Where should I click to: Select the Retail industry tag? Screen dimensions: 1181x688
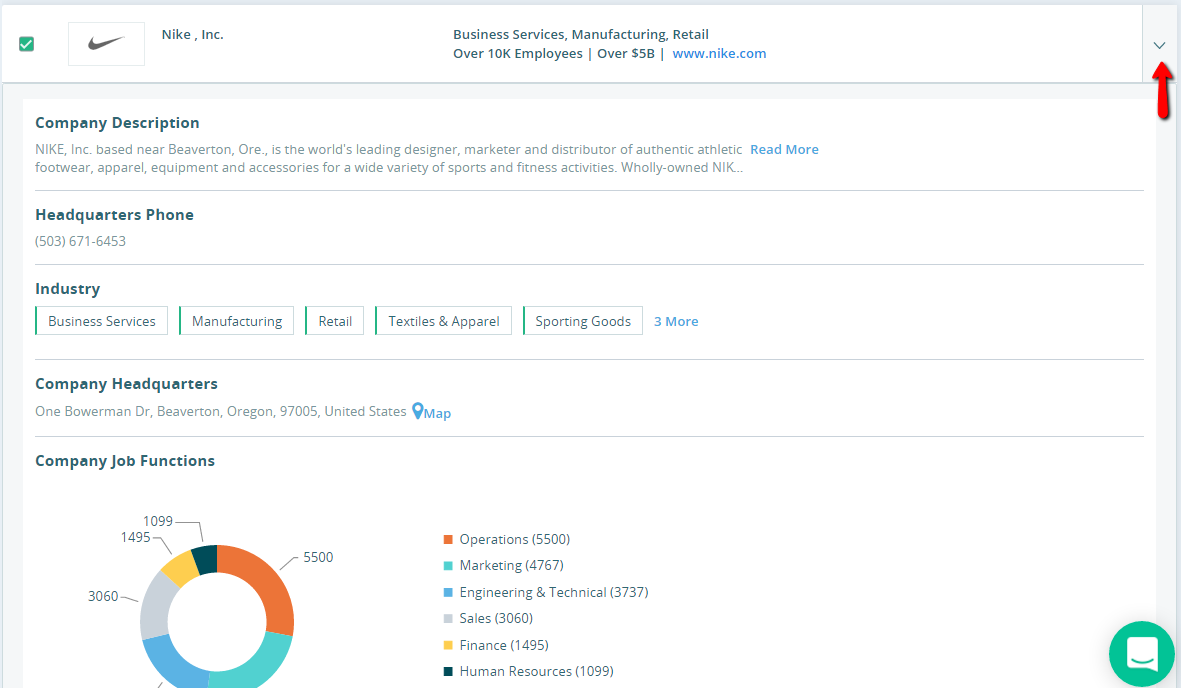334,321
